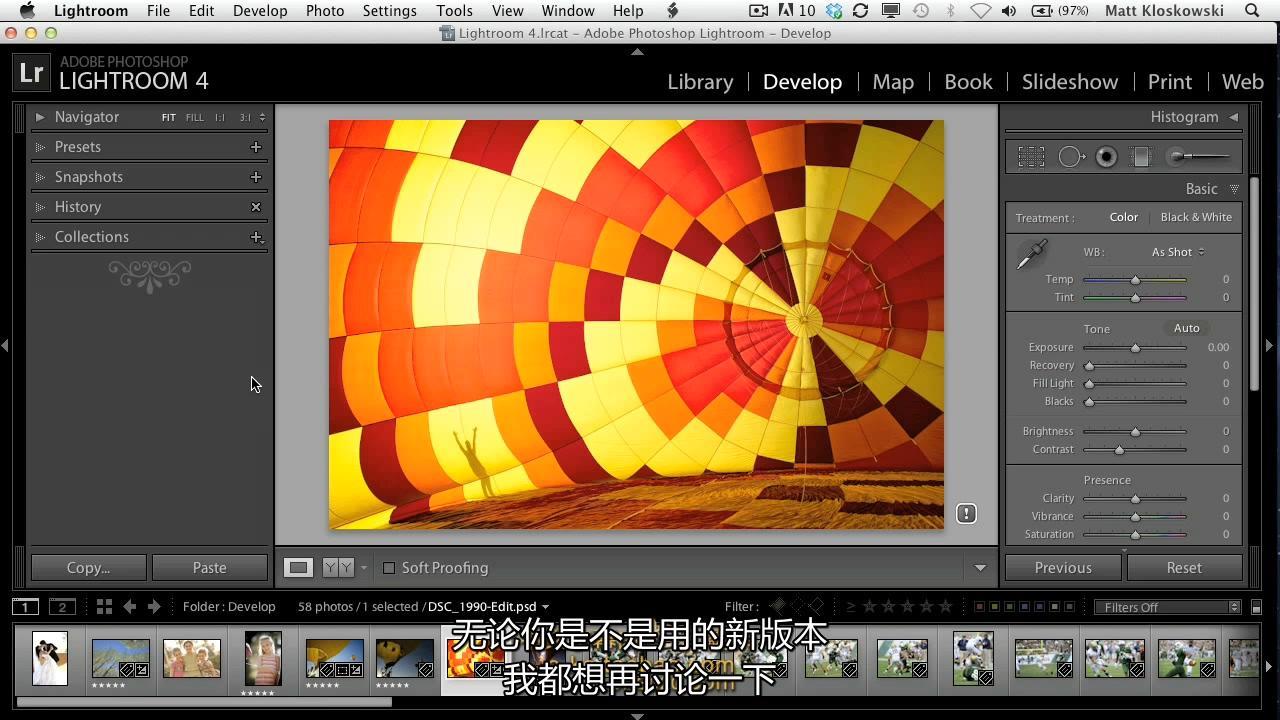Filter by red color label
Viewport: 1280px width, 720px height.
pos(979,607)
